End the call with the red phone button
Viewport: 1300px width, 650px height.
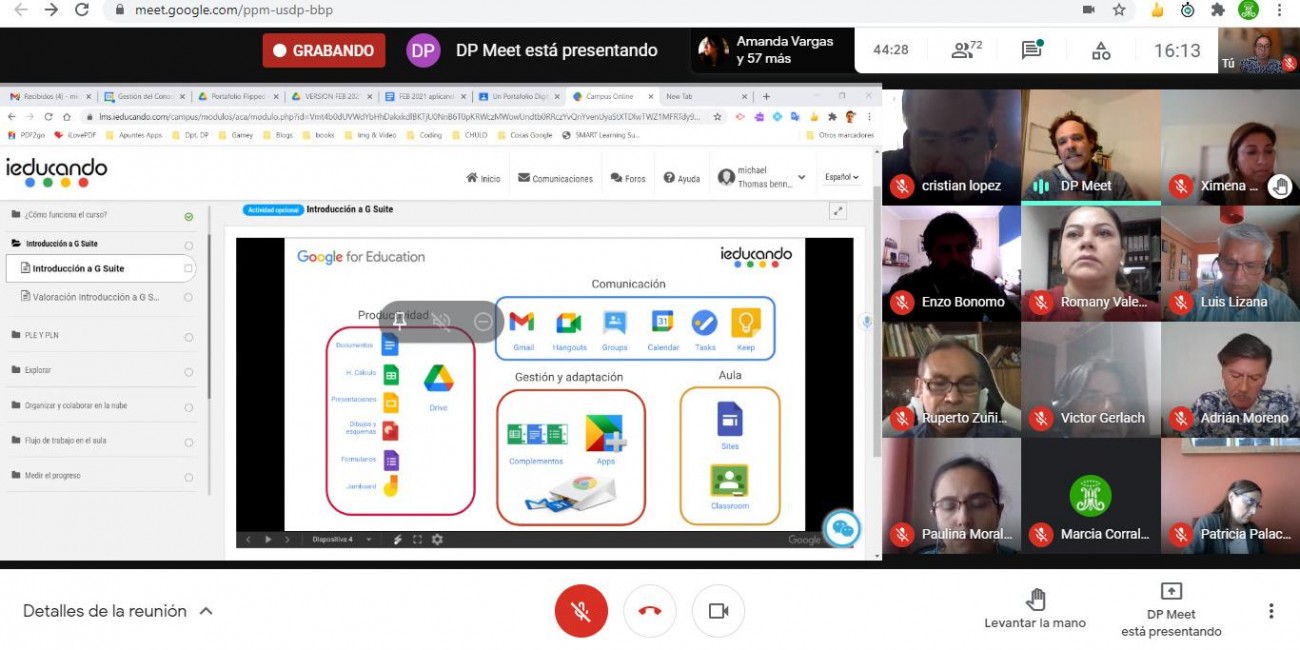pyautogui.click(x=650, y=611)
